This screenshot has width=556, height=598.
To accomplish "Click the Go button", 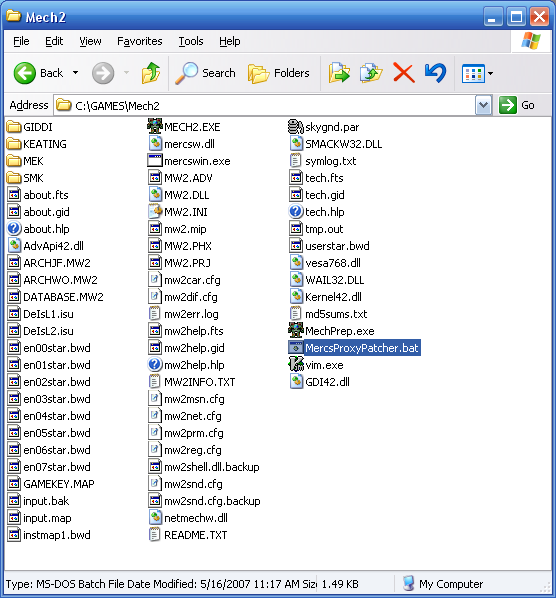I will (517, 105).
